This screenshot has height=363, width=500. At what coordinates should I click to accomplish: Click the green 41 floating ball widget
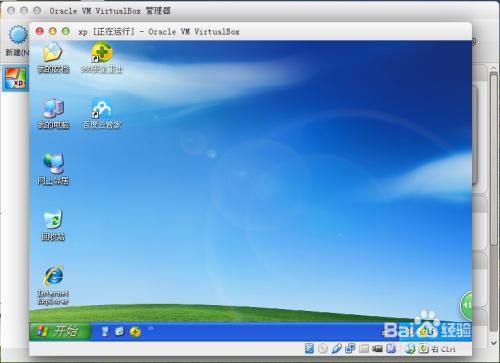[466, 305]
